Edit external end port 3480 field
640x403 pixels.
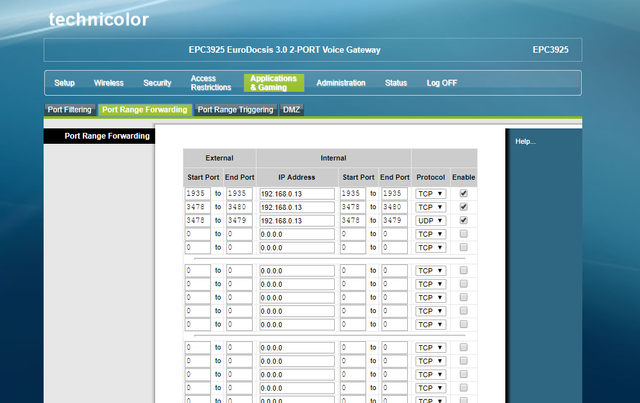pyautogui.click(x=240, y=207)
